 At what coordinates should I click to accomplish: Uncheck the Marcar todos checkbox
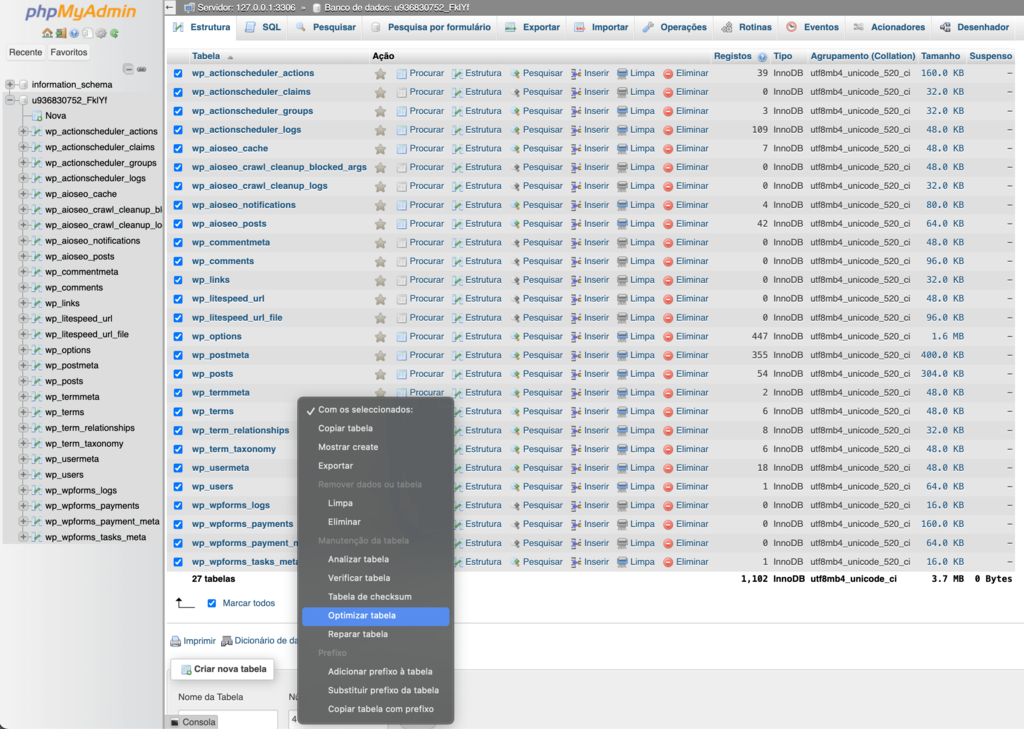point(212,604)
